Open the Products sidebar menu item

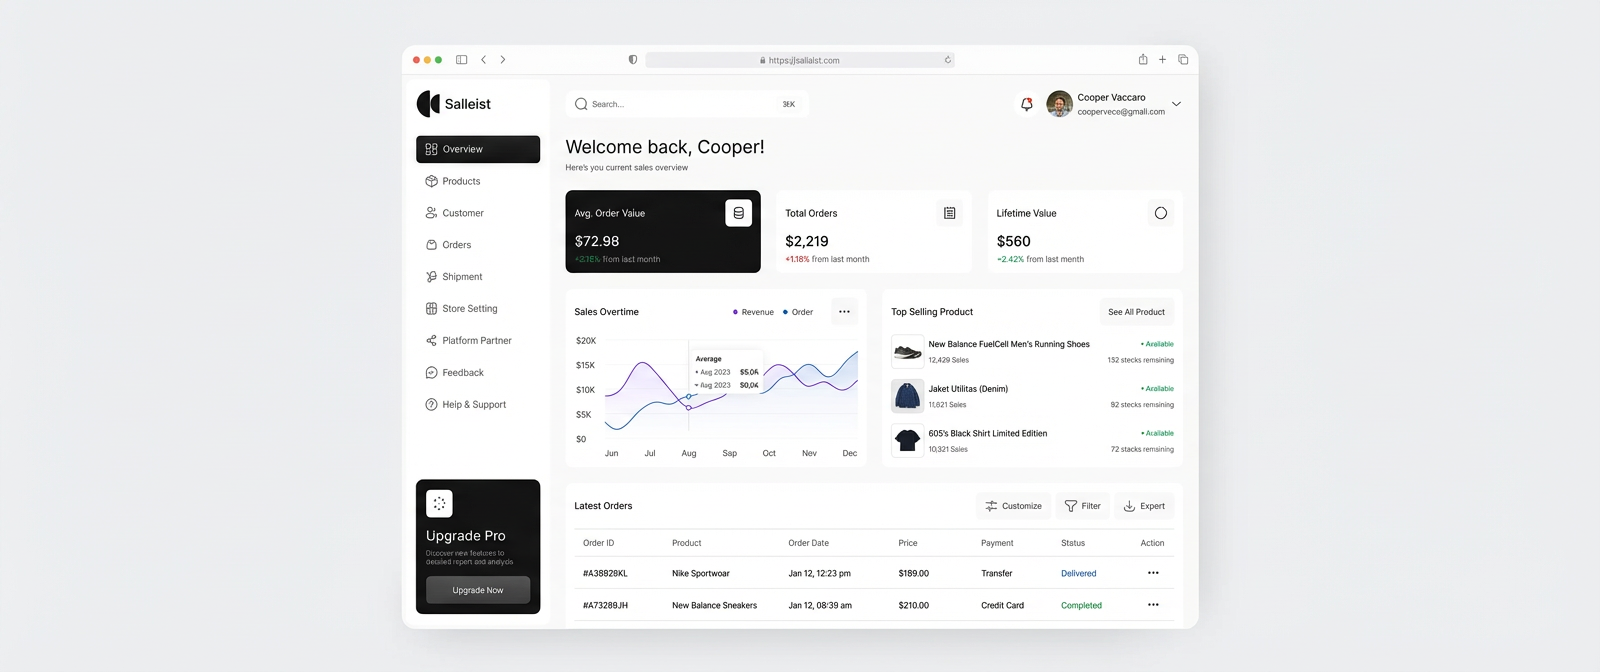click(x=461, y=181)
